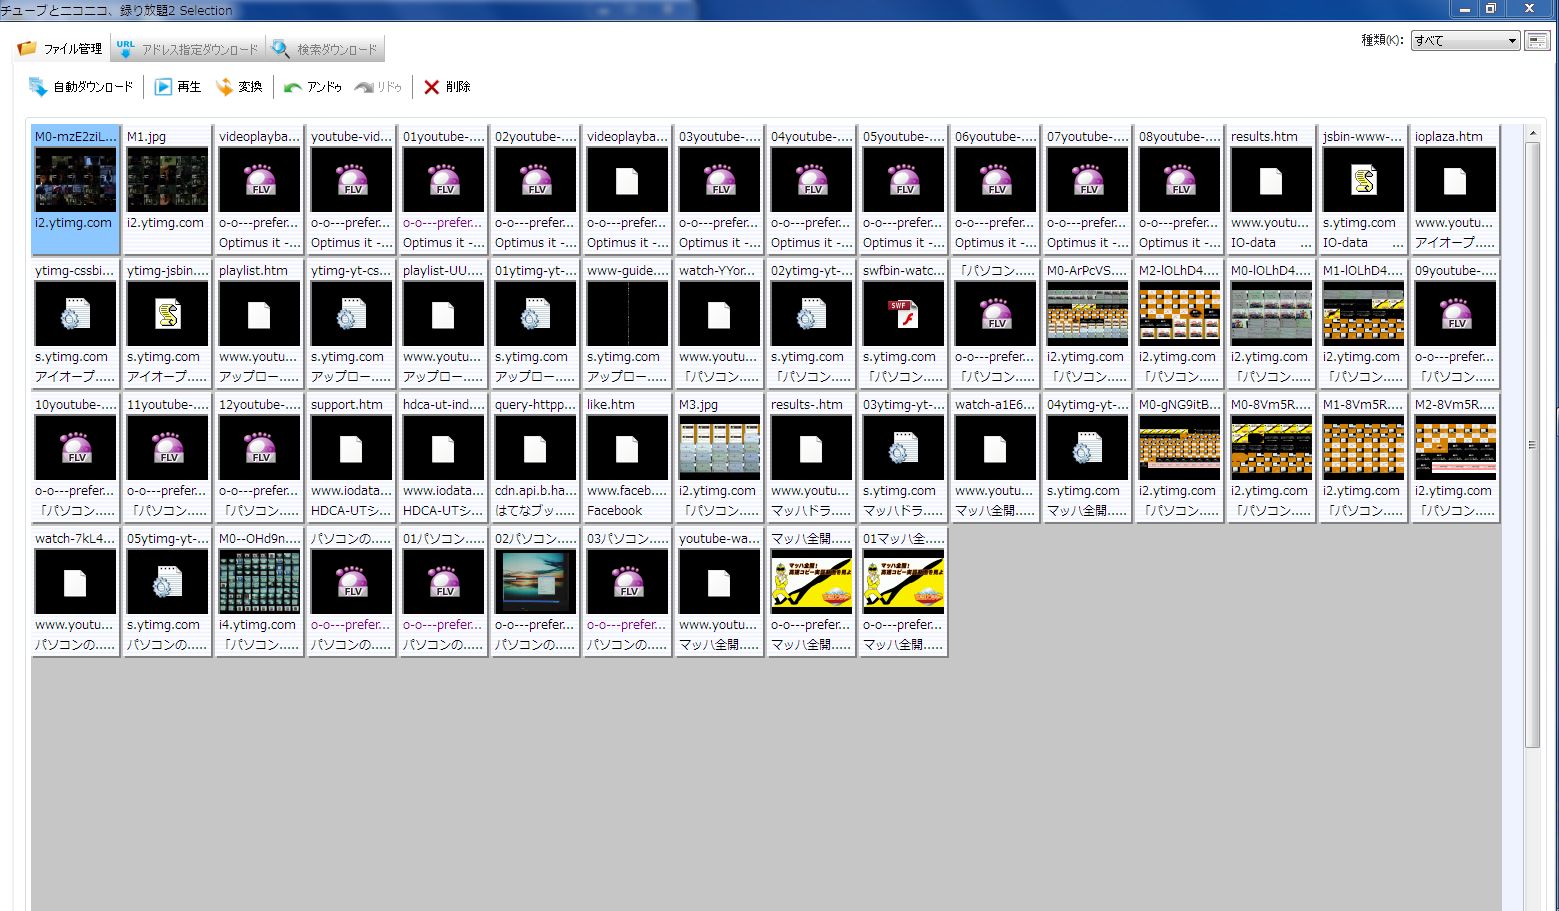The height and width of the screenshot is (911, 1559).
Task: Select the 05youtube-... FLV file icon
Action: pyautogui.click(x=904, y=180)
